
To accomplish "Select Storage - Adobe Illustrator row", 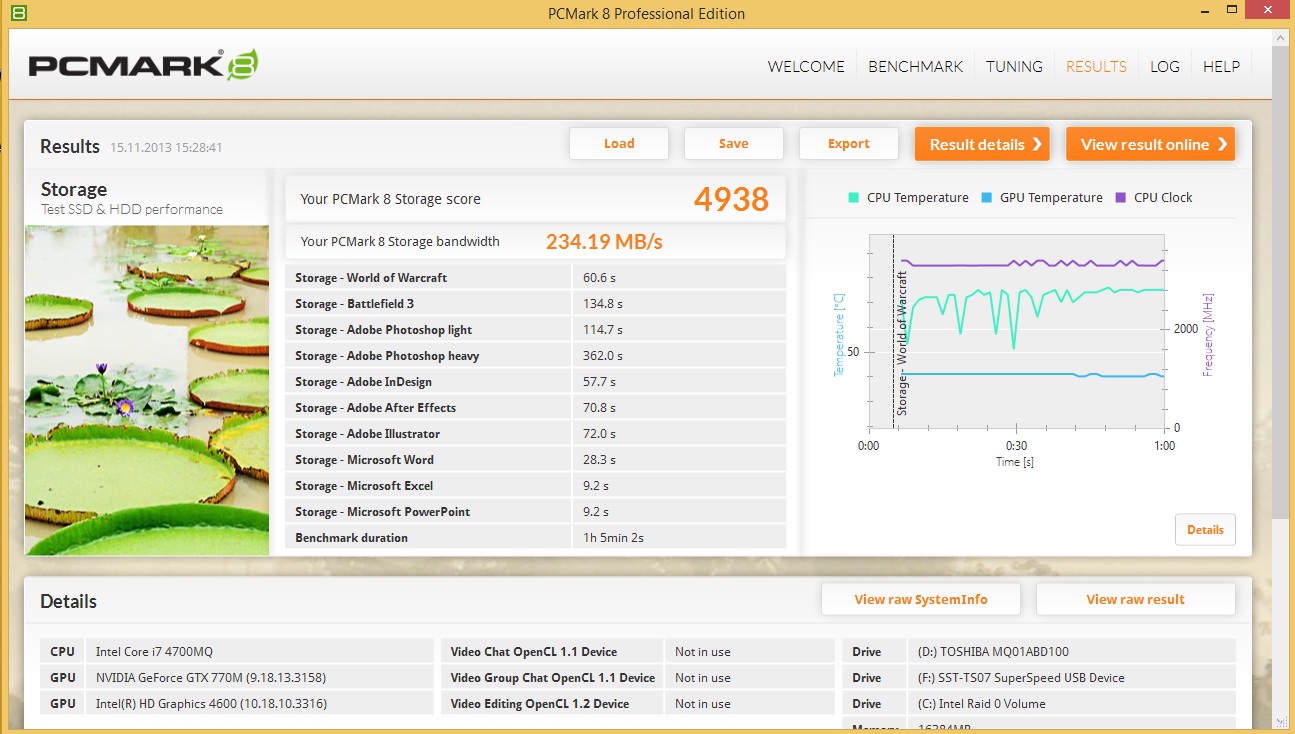I will tap(535, 433).
